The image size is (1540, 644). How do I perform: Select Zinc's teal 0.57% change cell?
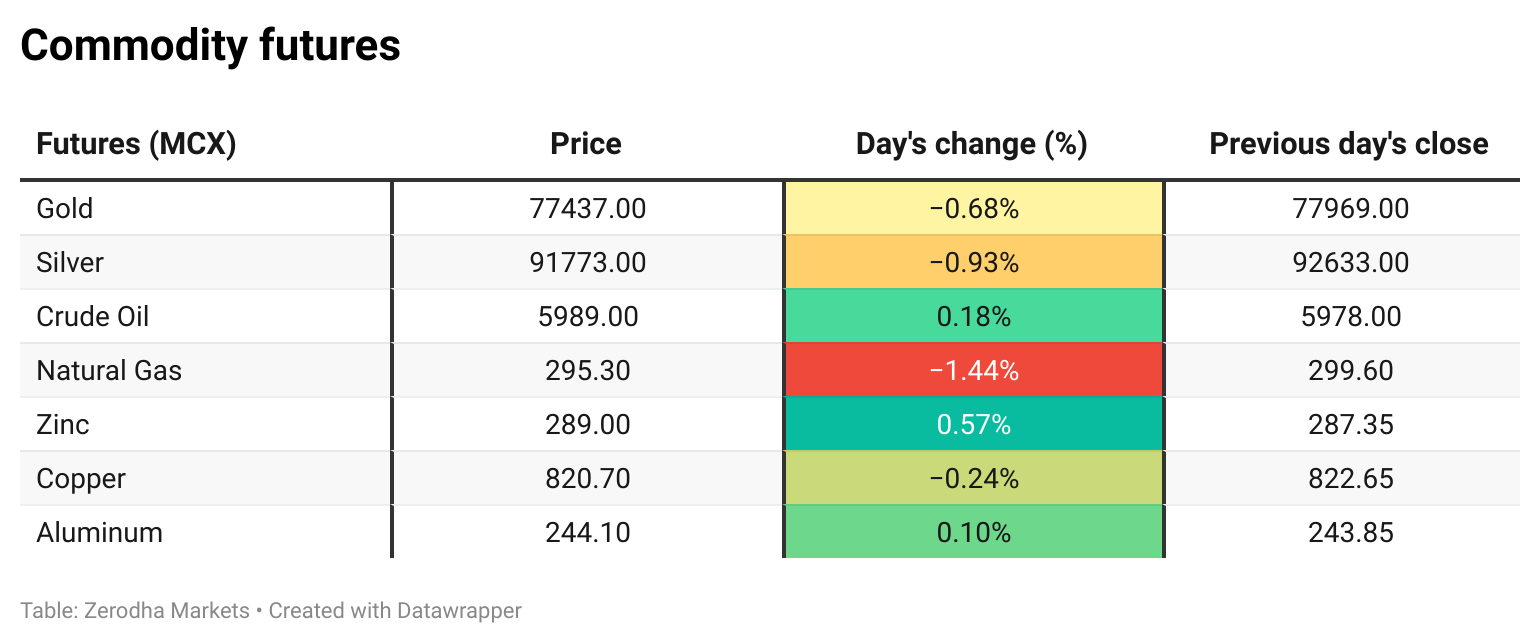coord(974,424)
